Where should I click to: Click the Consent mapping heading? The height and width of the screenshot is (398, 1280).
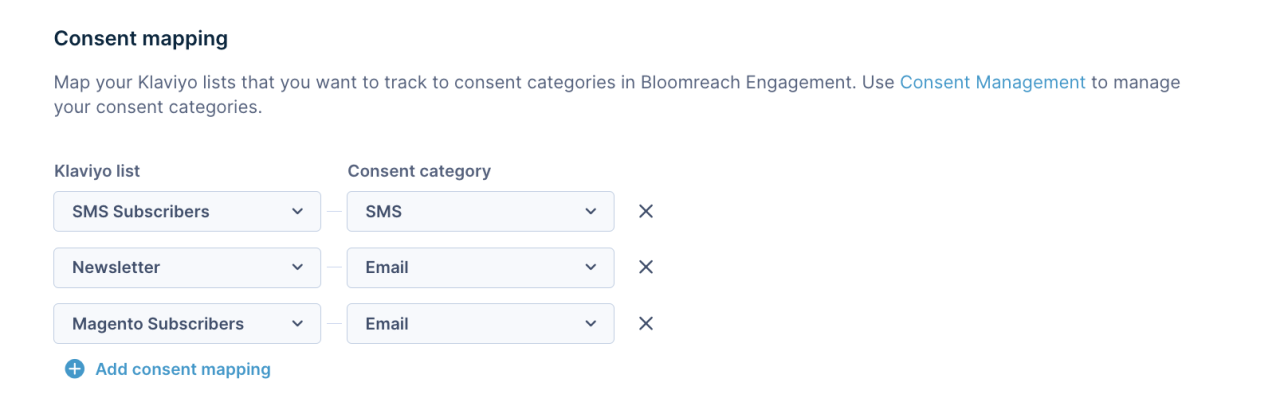141,39
